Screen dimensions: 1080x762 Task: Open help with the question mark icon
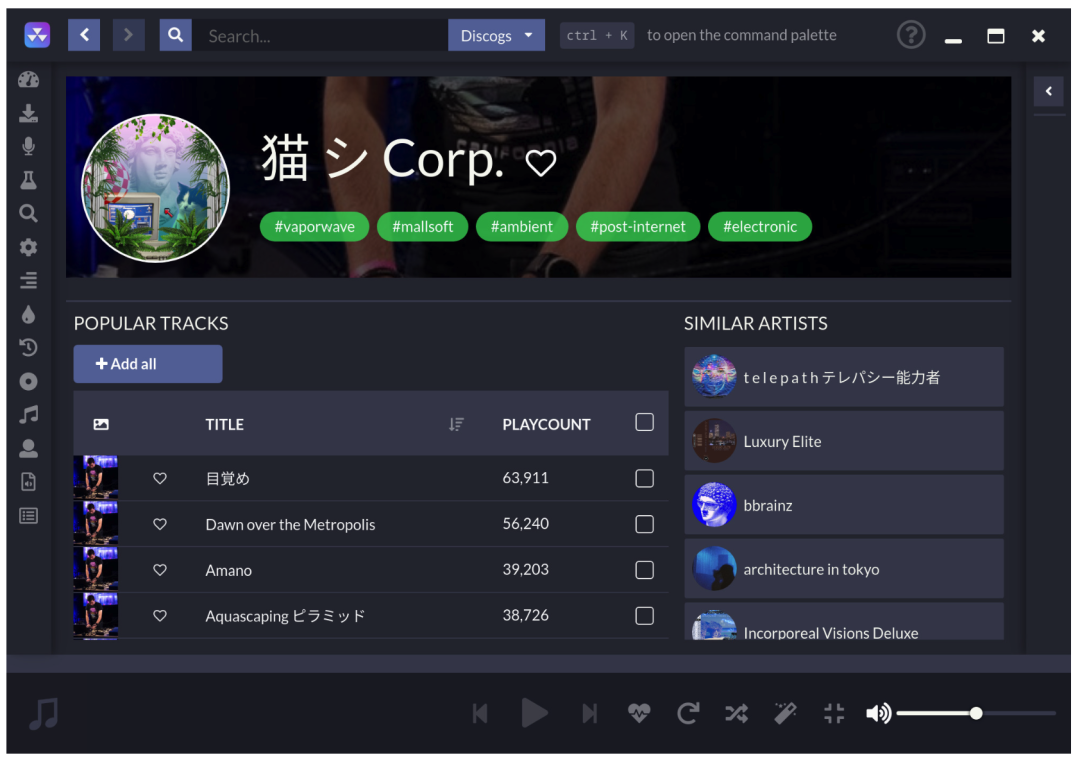911,34
